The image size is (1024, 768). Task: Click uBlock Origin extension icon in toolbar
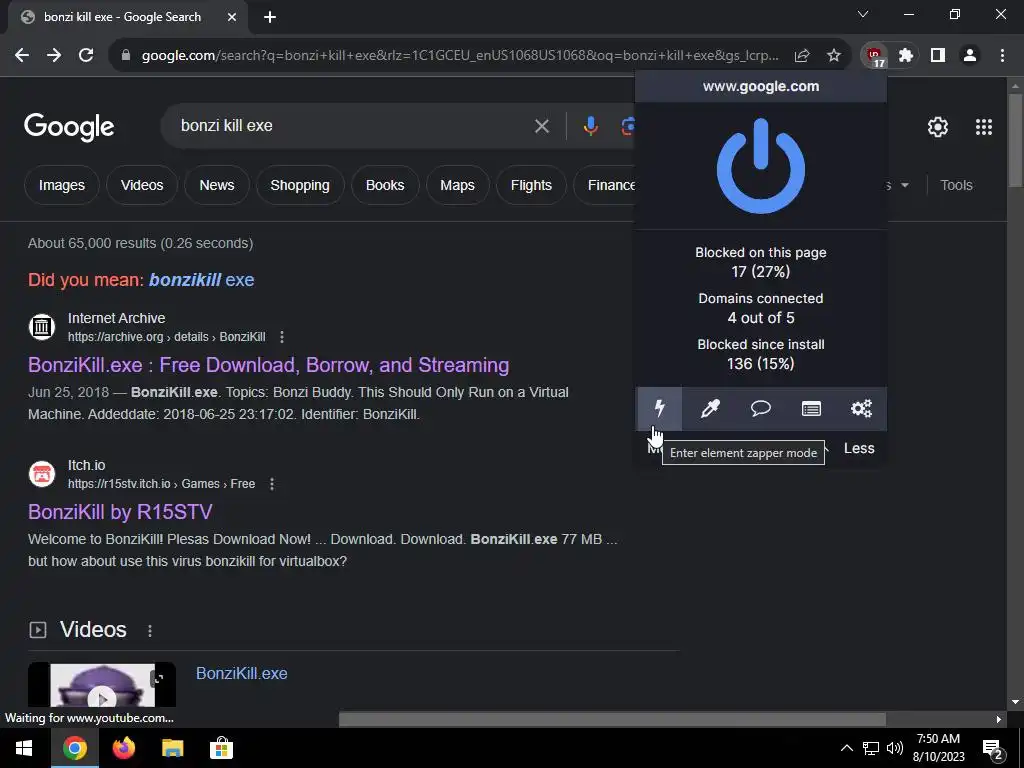pyautogui.click(x=874, y=56)
